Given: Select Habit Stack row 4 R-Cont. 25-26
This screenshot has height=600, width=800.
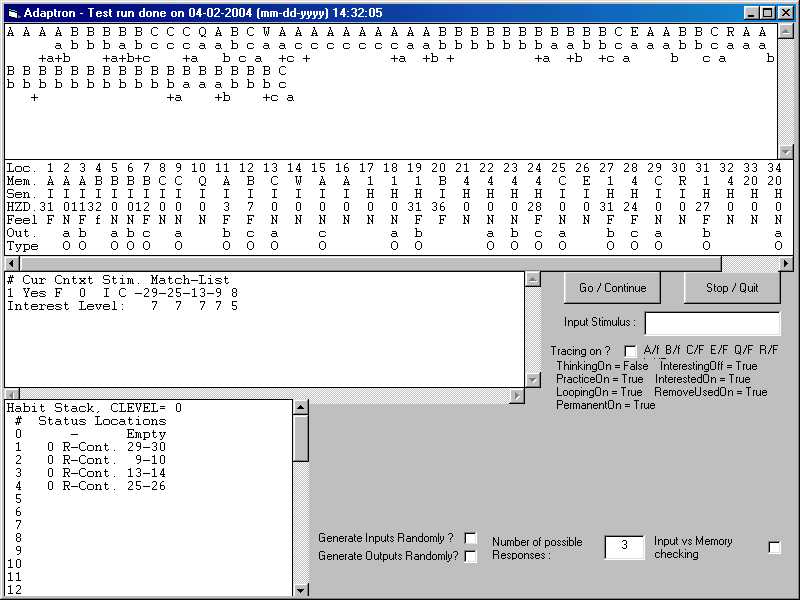Looking at the screenshot, I should tap(91, 486).
